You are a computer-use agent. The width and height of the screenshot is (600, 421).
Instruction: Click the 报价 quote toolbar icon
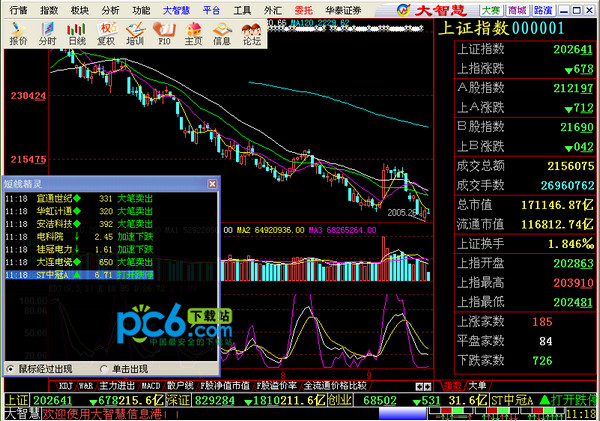17,34
